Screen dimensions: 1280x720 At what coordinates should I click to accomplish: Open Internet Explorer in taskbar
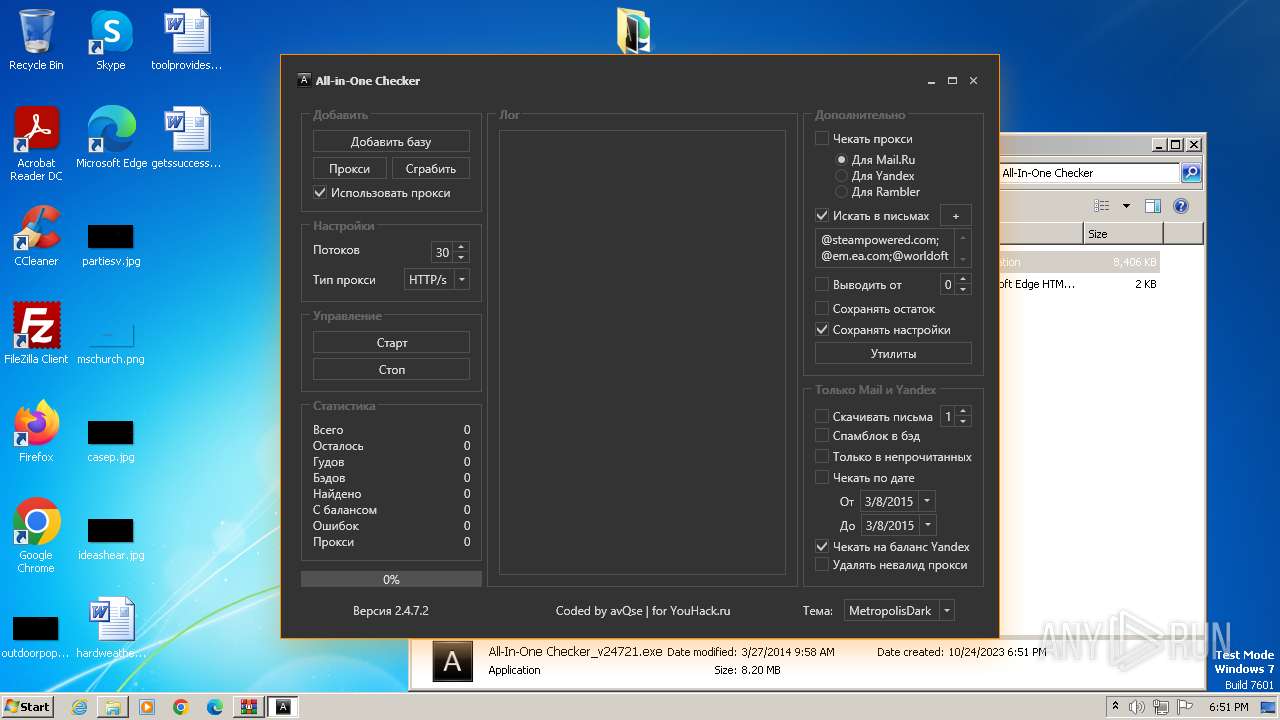[79, 707]
